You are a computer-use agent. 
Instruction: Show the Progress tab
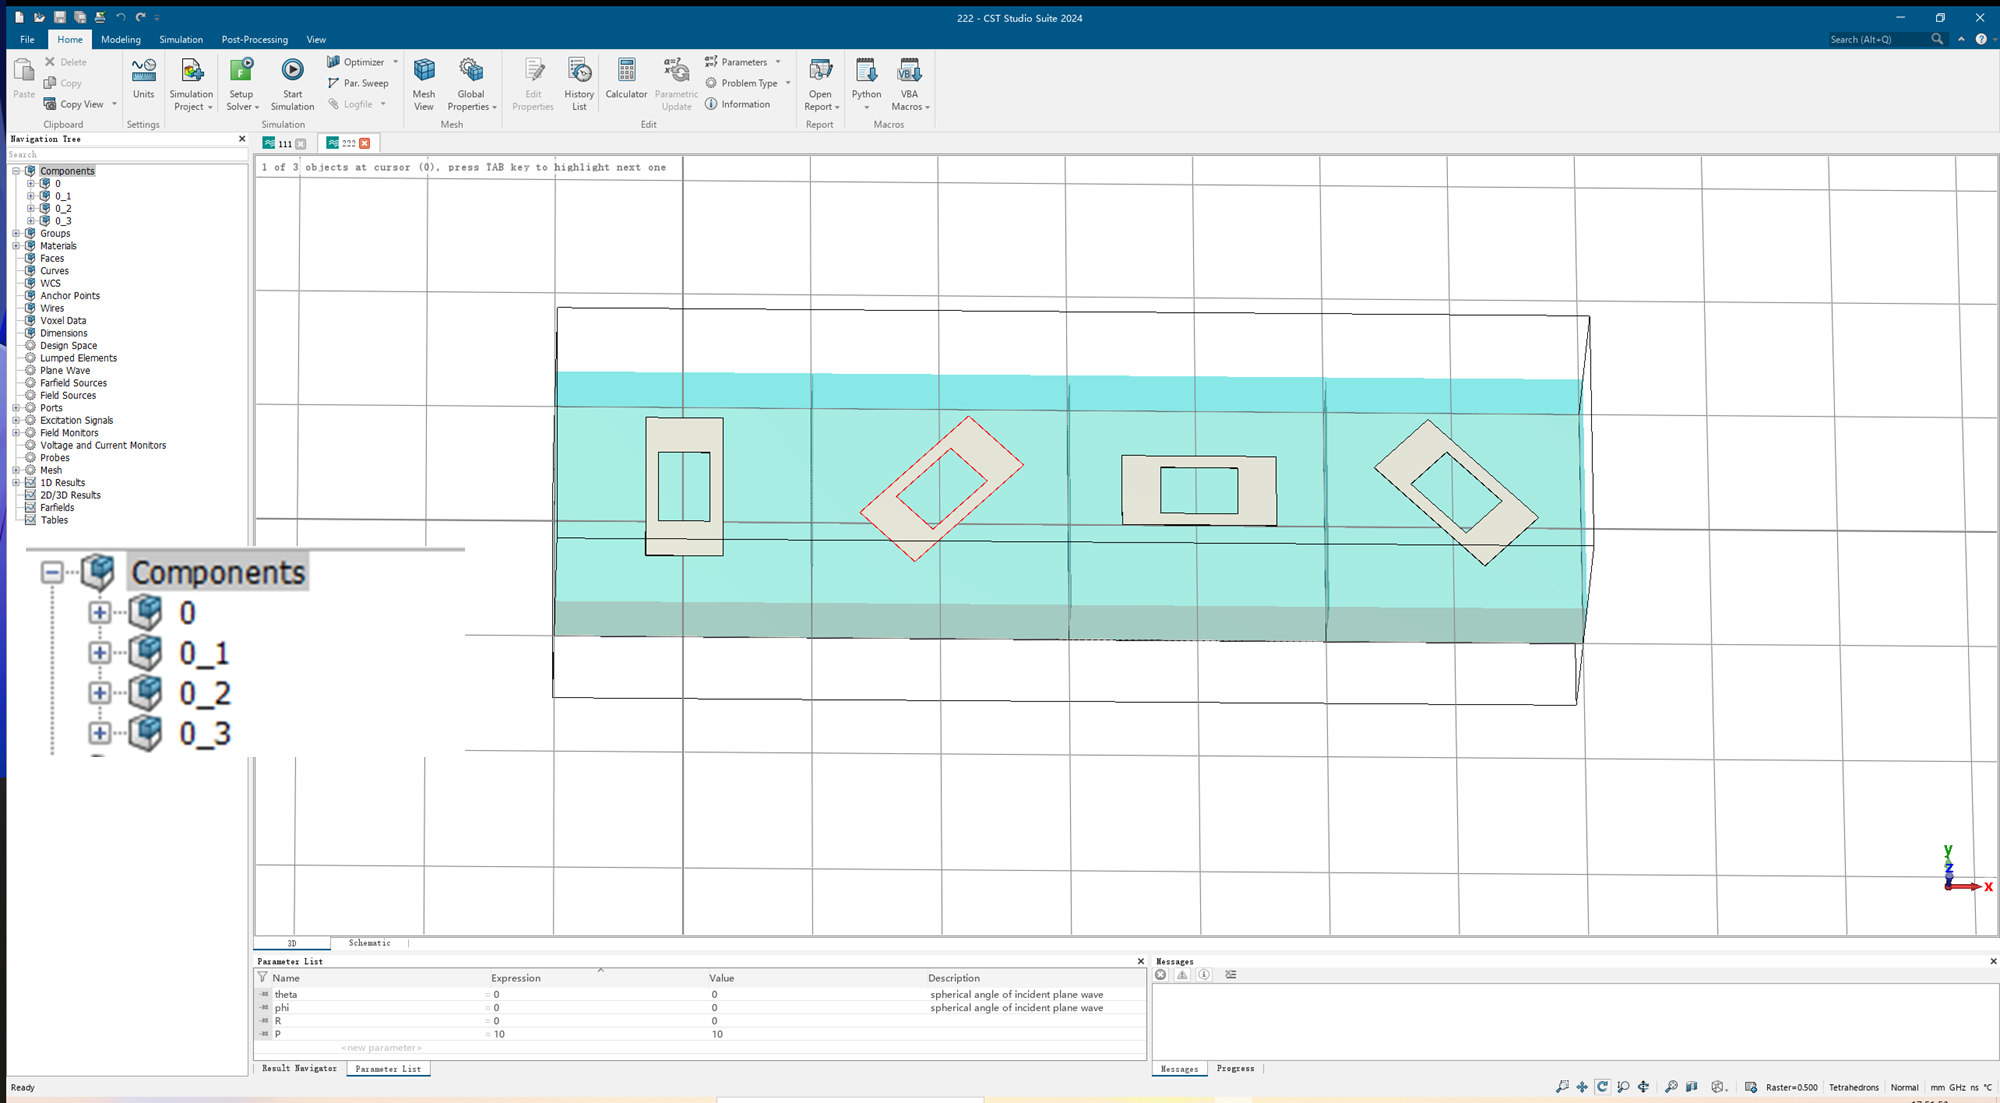click(1235, 1068)
